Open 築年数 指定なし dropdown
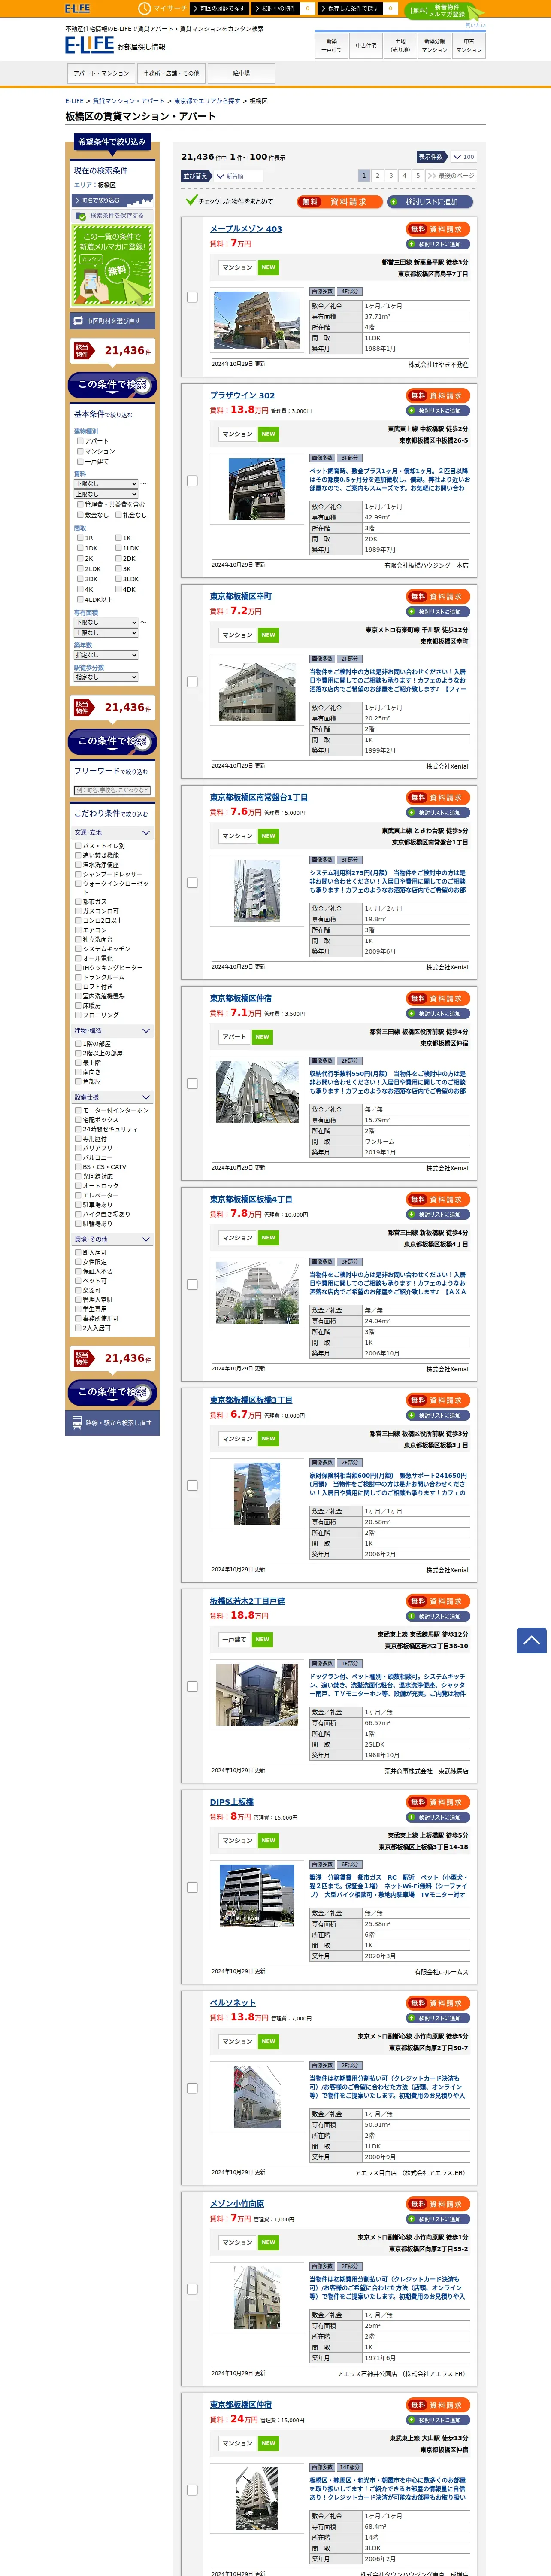551x2576 pixels. pyautogui.click(x=106, y=655)
